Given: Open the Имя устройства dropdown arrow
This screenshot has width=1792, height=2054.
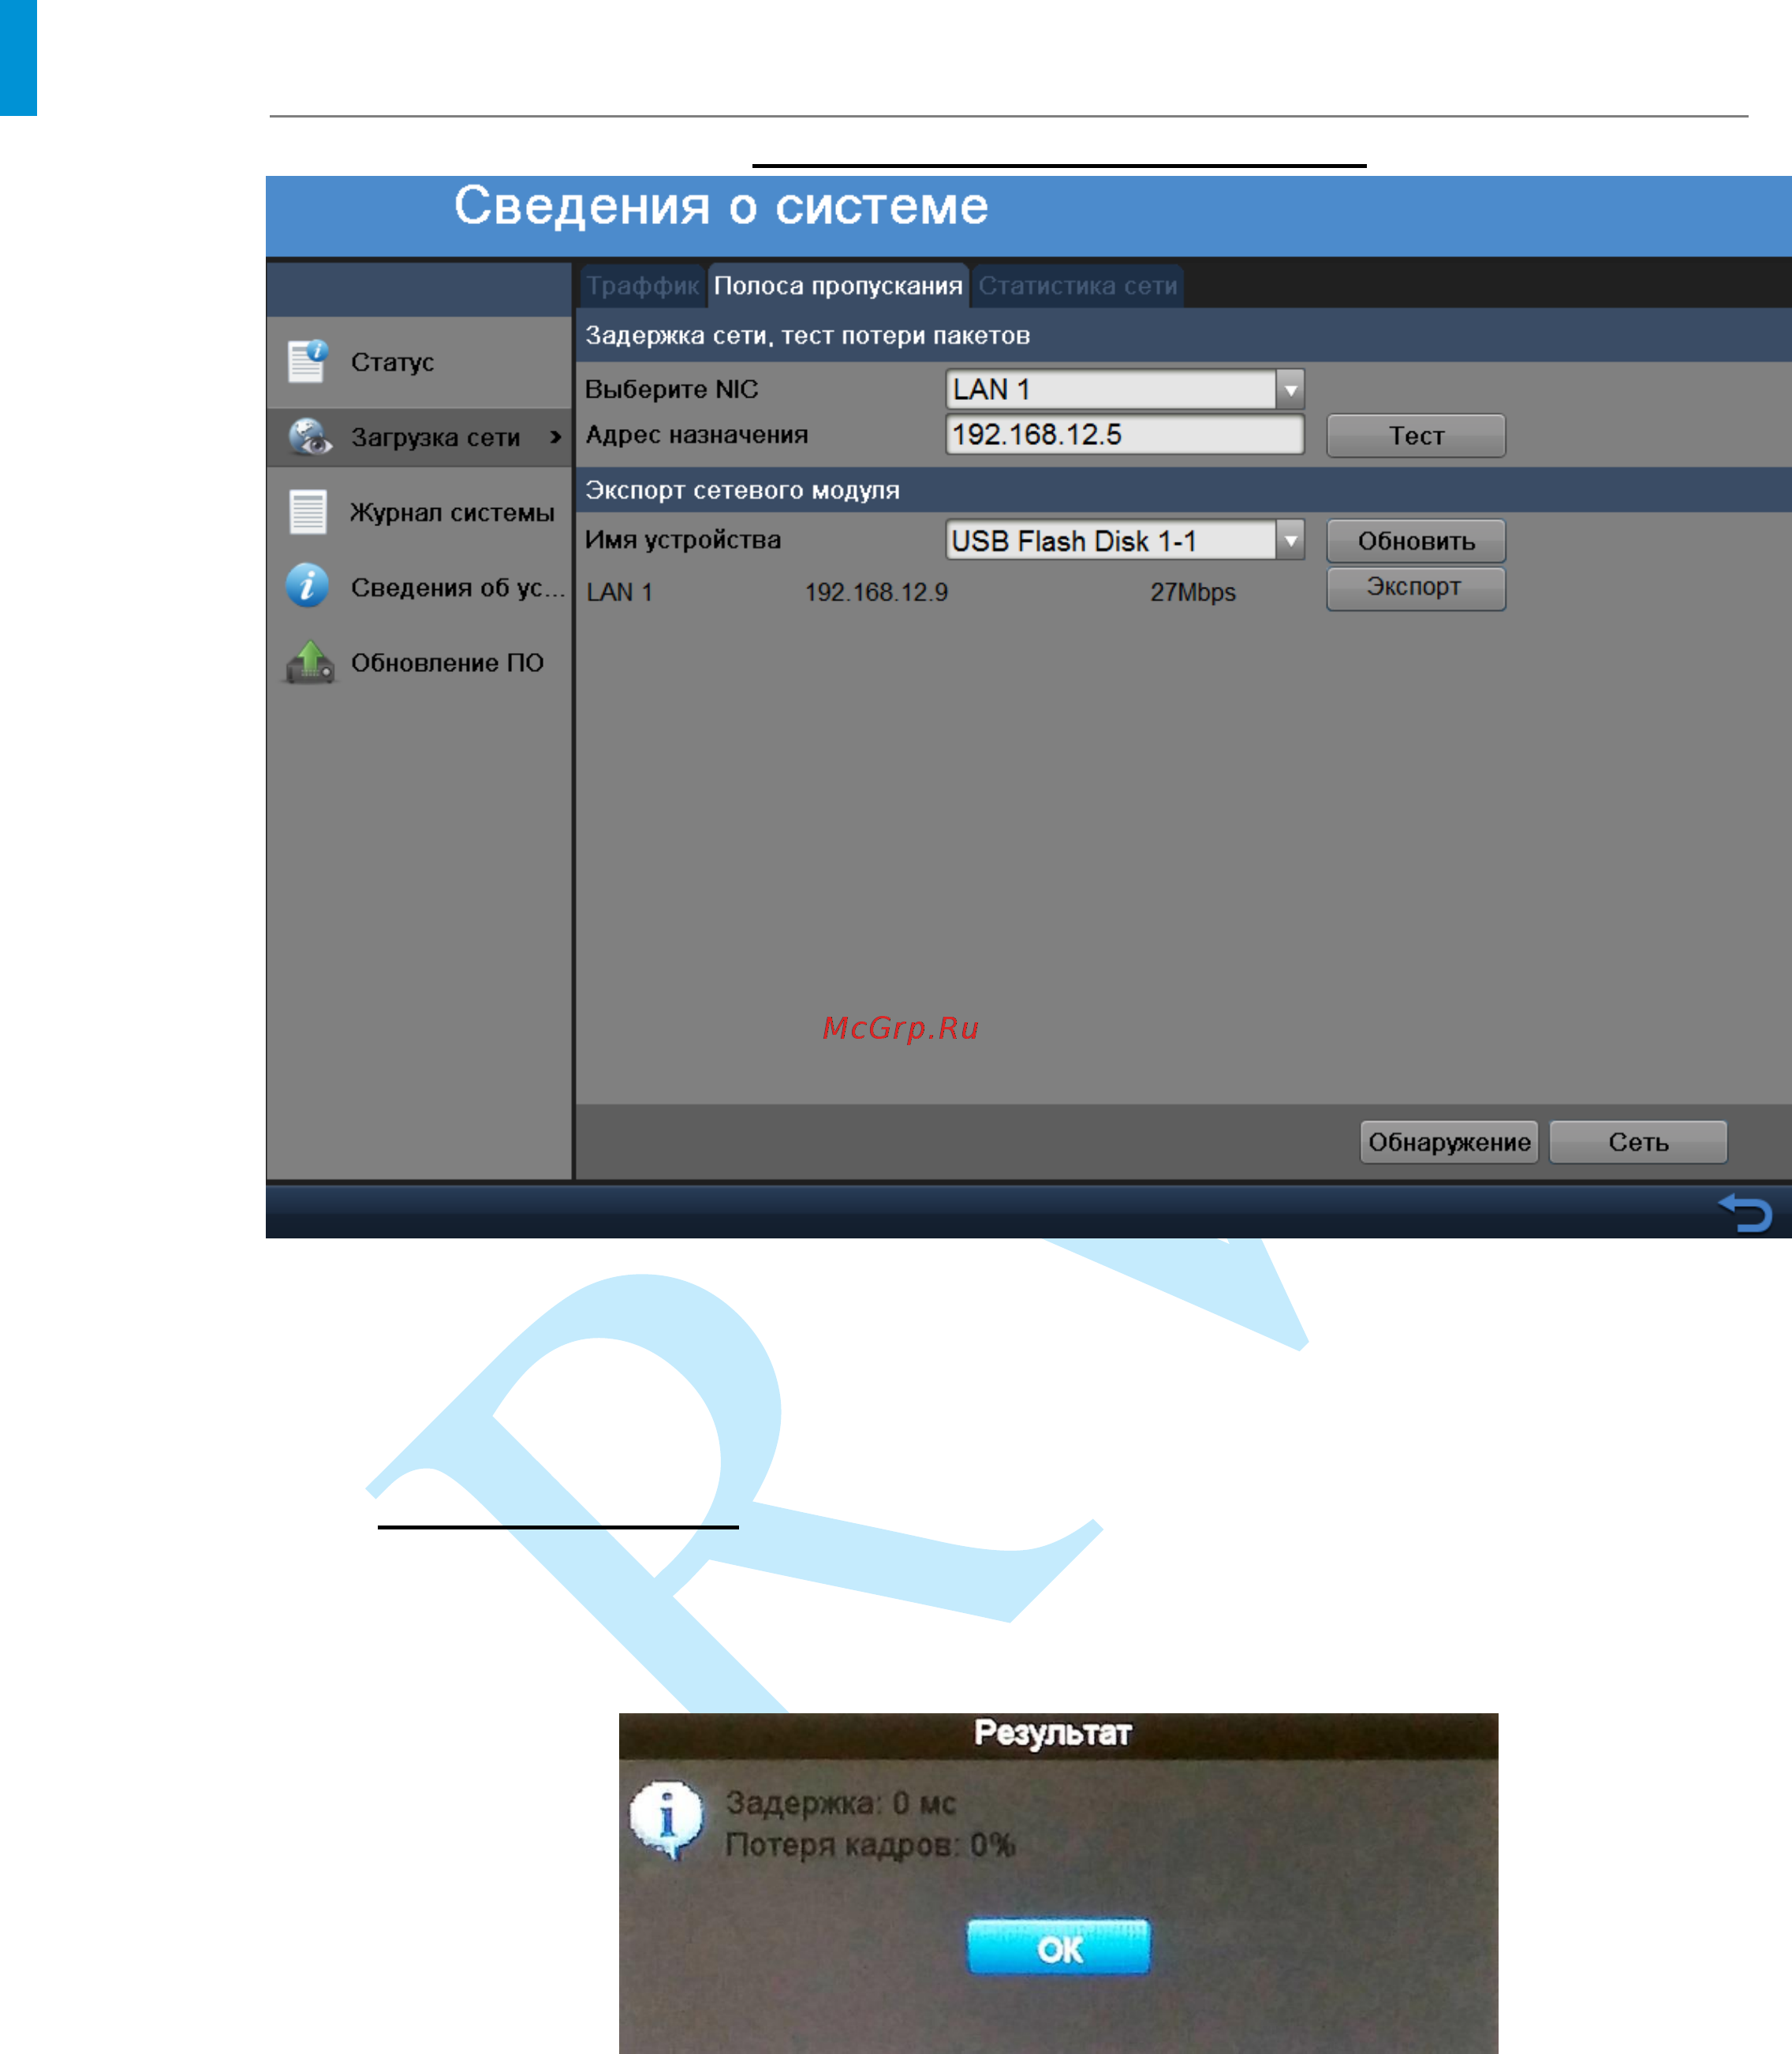Looking at the screenshot, I should coord(1290,541).
